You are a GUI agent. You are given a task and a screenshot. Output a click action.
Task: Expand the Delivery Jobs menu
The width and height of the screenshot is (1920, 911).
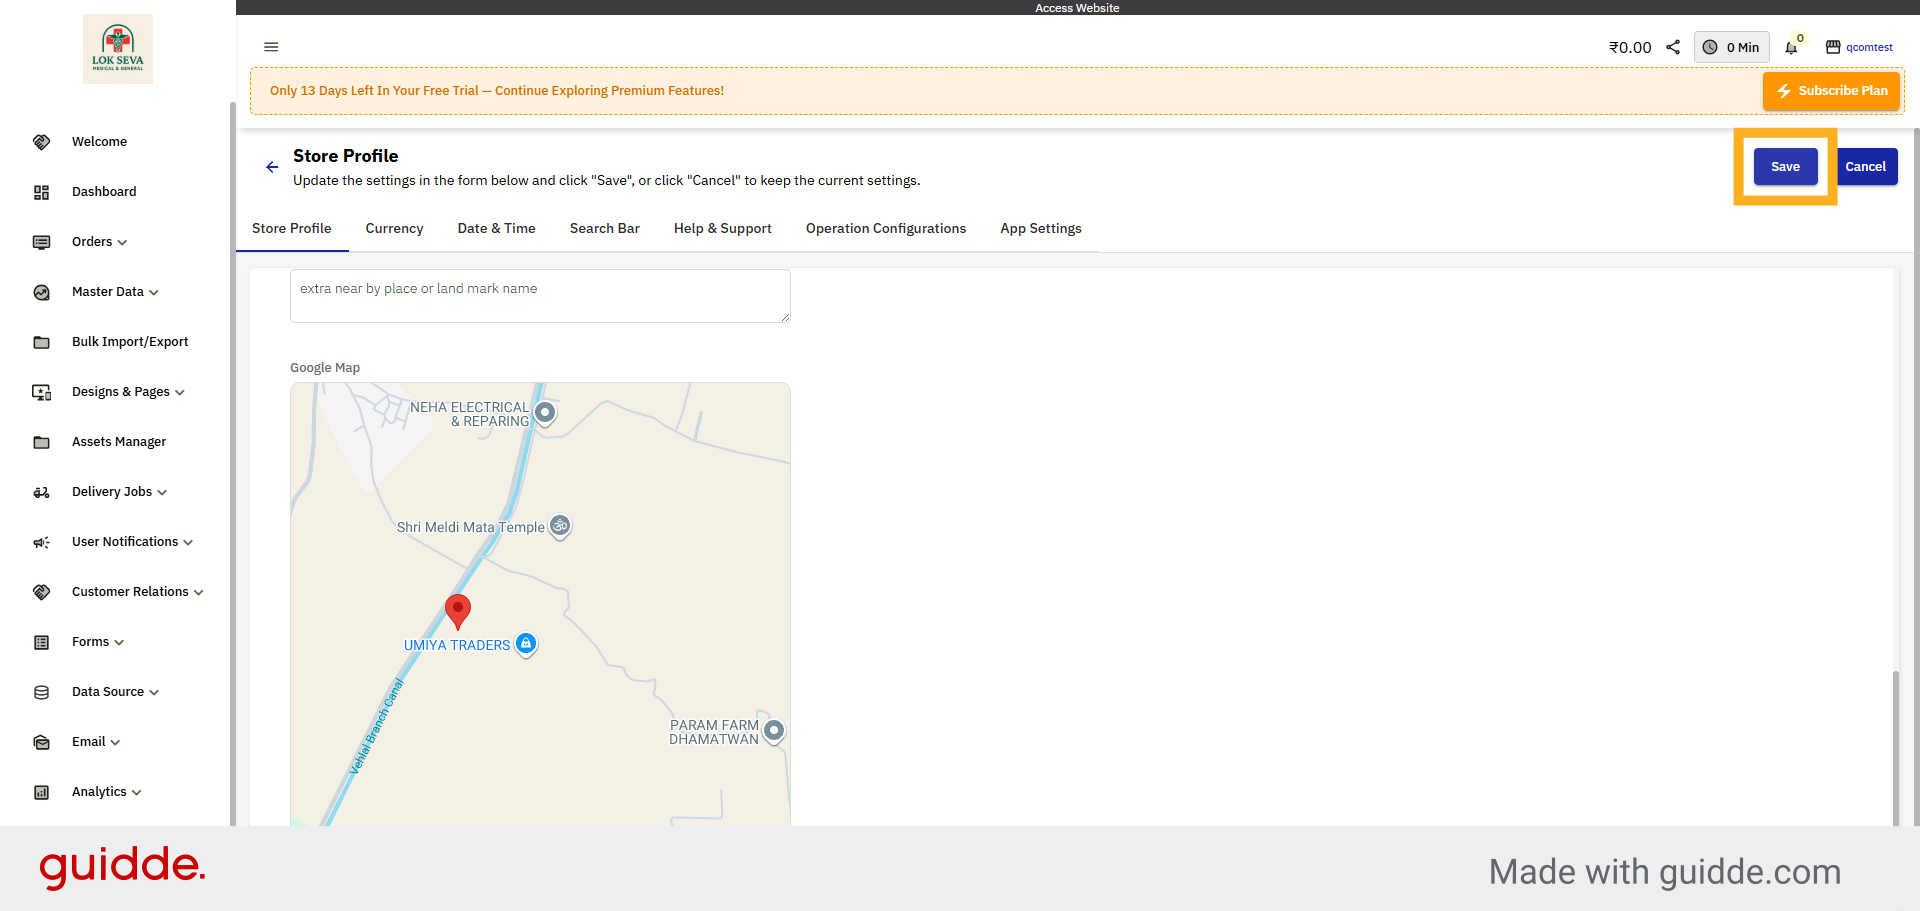click(162, 492)
